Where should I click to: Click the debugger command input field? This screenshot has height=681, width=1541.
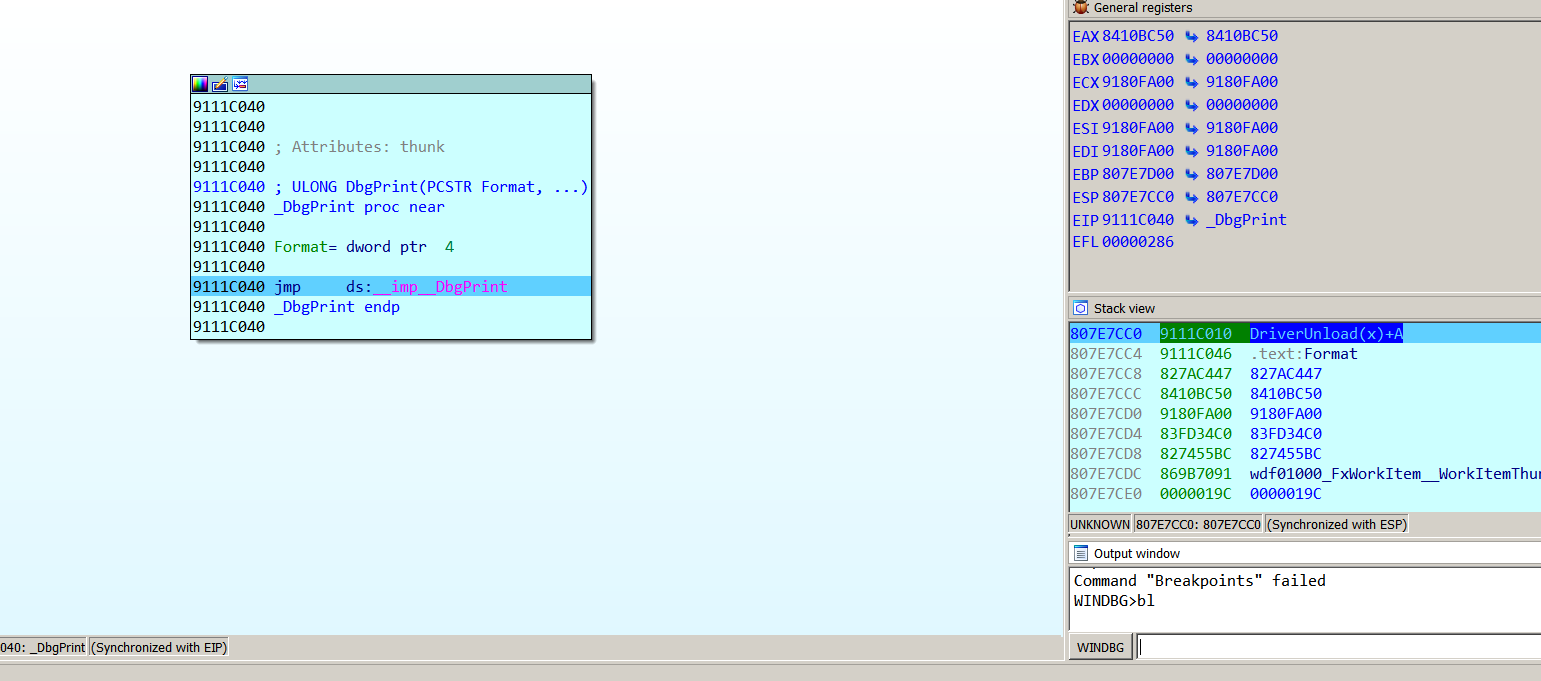click(x=1338, y=647)
